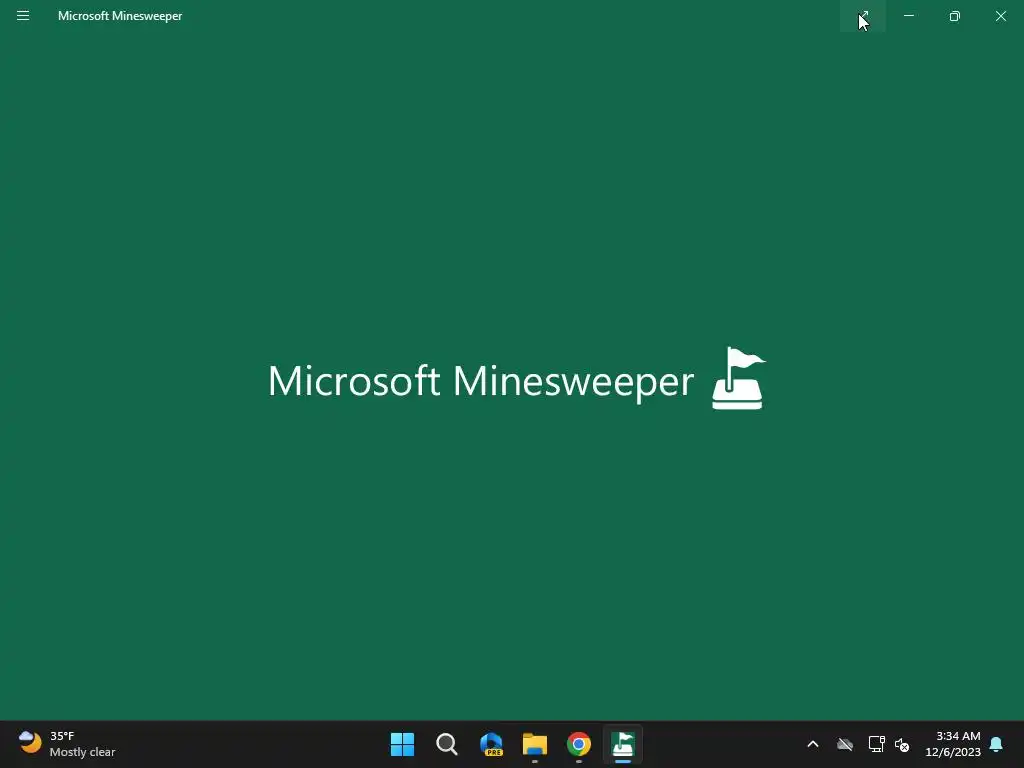1024x768 pixels.
Task: Enter full screen mode using the arrow icon
Action: (863, 16)
